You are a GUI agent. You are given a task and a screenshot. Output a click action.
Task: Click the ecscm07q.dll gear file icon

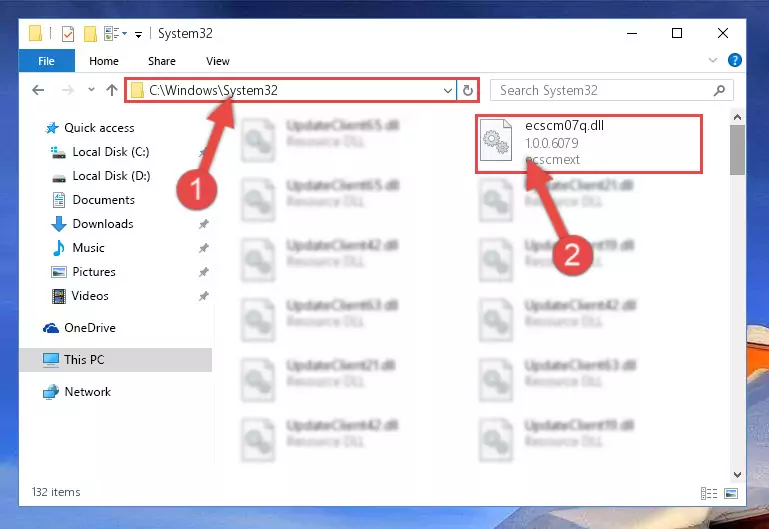pyautogui.click(x=496, y=140)
